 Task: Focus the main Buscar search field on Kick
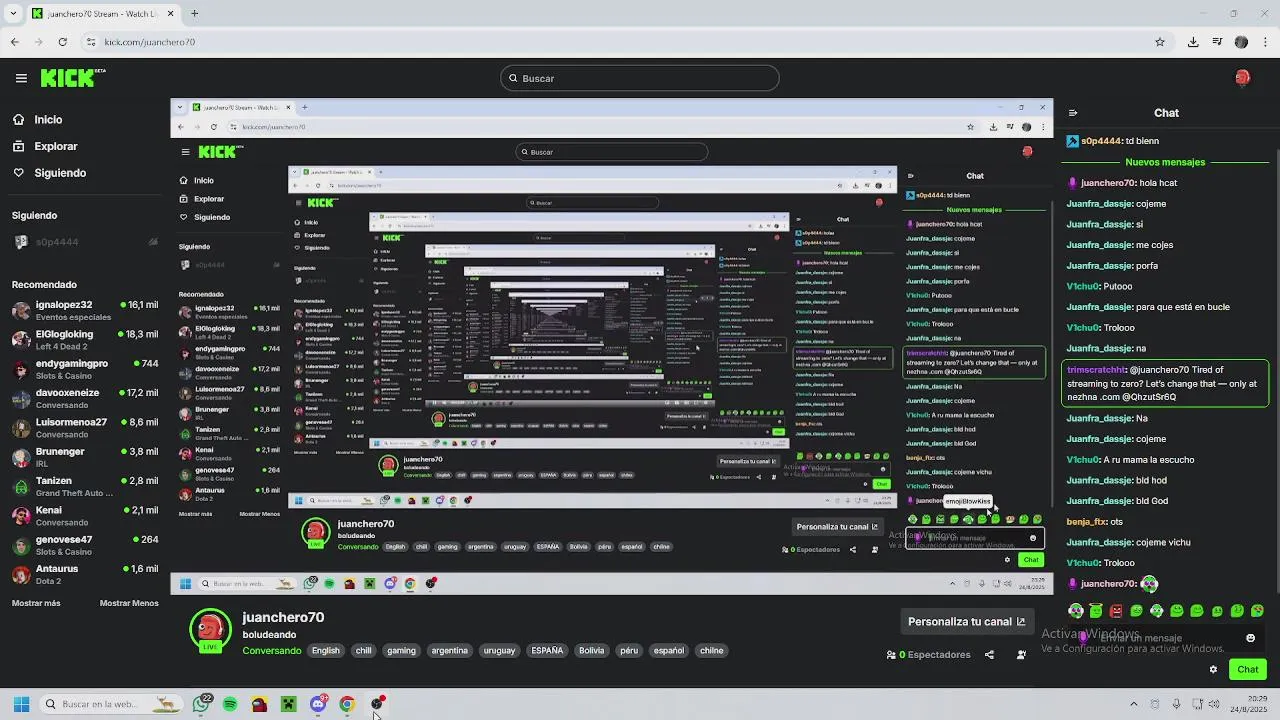coord(640,78)
